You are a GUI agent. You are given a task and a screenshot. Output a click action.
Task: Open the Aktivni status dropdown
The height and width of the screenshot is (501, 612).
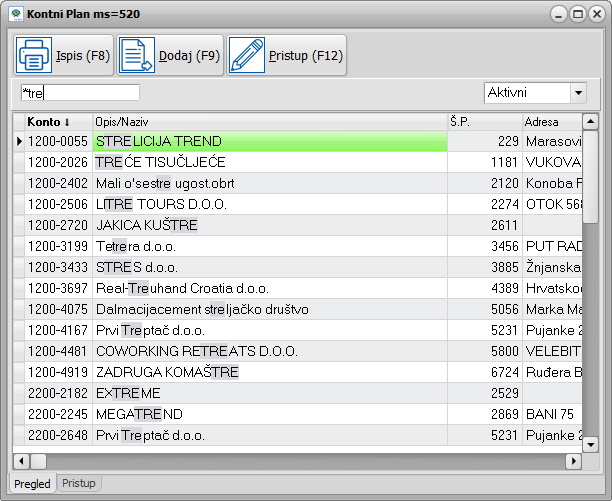[577, 93]
